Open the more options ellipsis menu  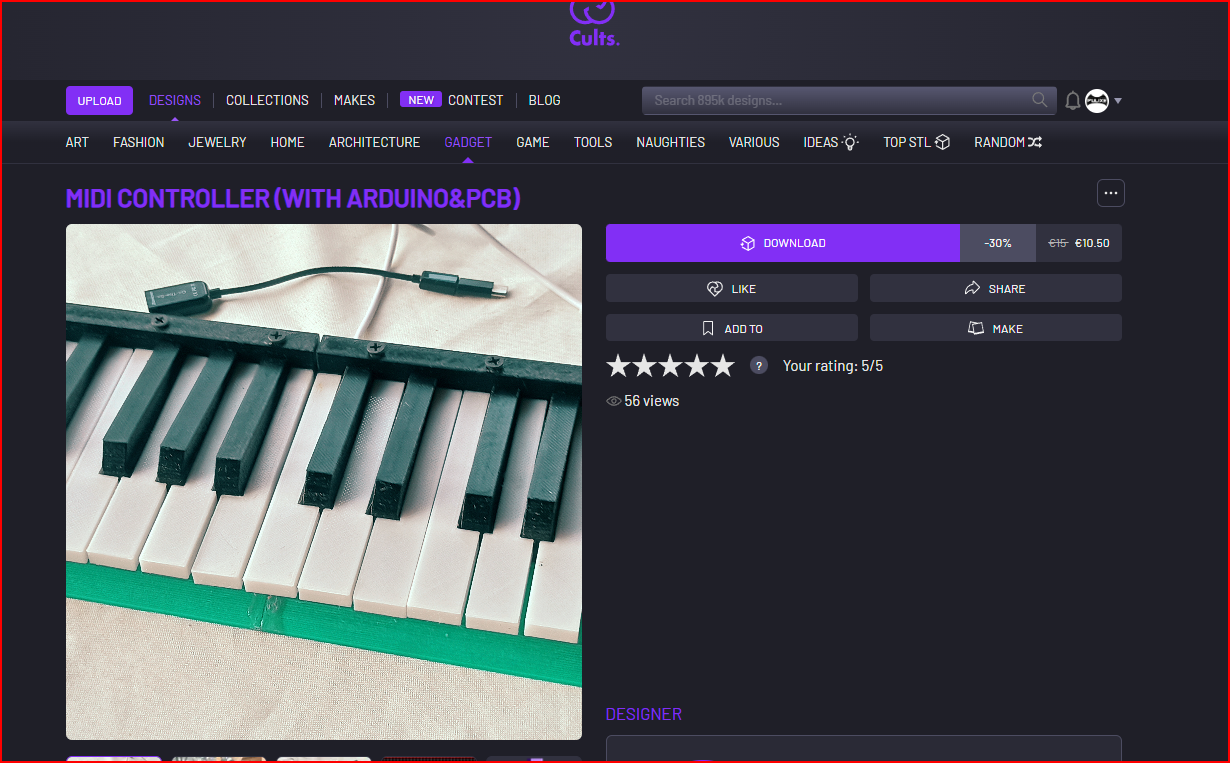click(x=1110, y=192)
